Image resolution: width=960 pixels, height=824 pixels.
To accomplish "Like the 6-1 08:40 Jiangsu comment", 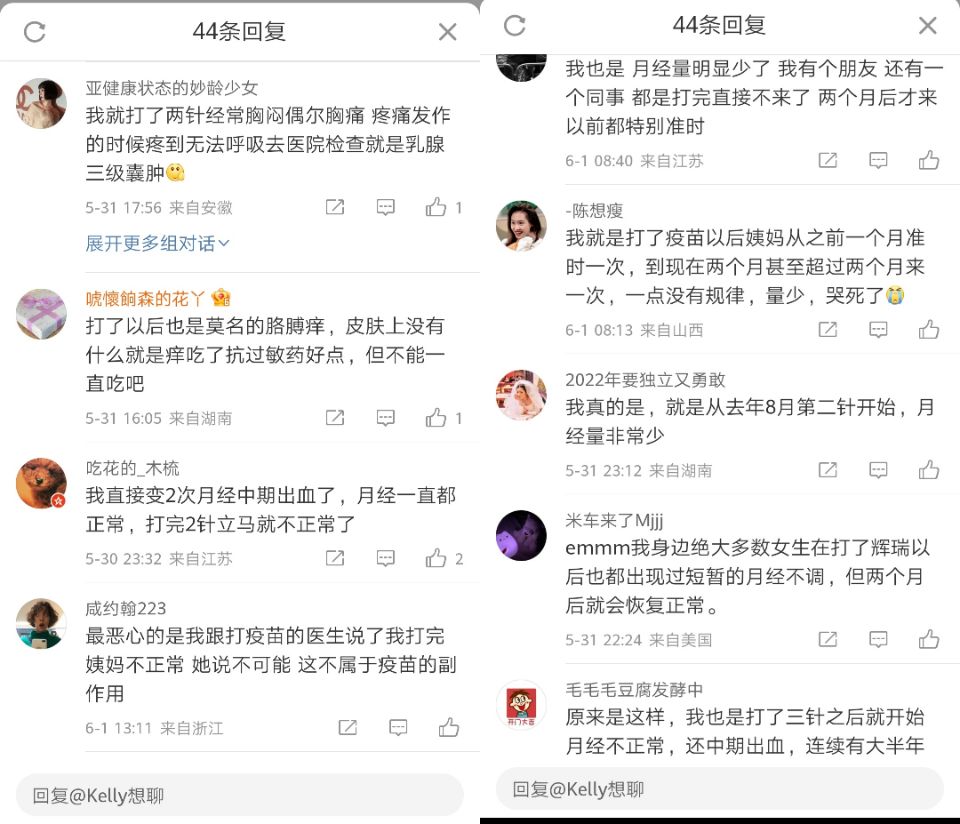I will click(929, 160).
